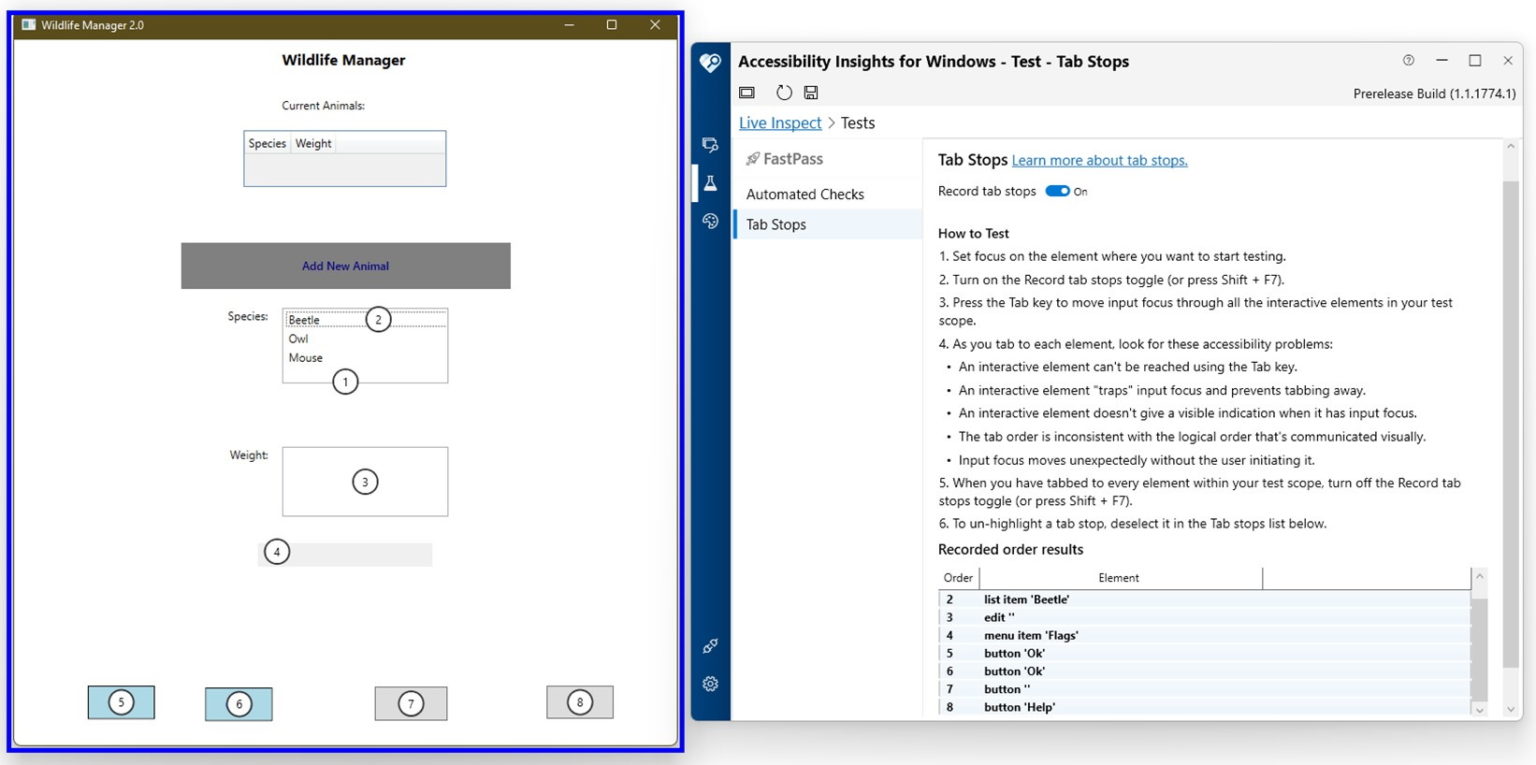The image size is (1536, 765).
Task: Click the plug-shaped icon above the gear
Action: click(710, 645)
